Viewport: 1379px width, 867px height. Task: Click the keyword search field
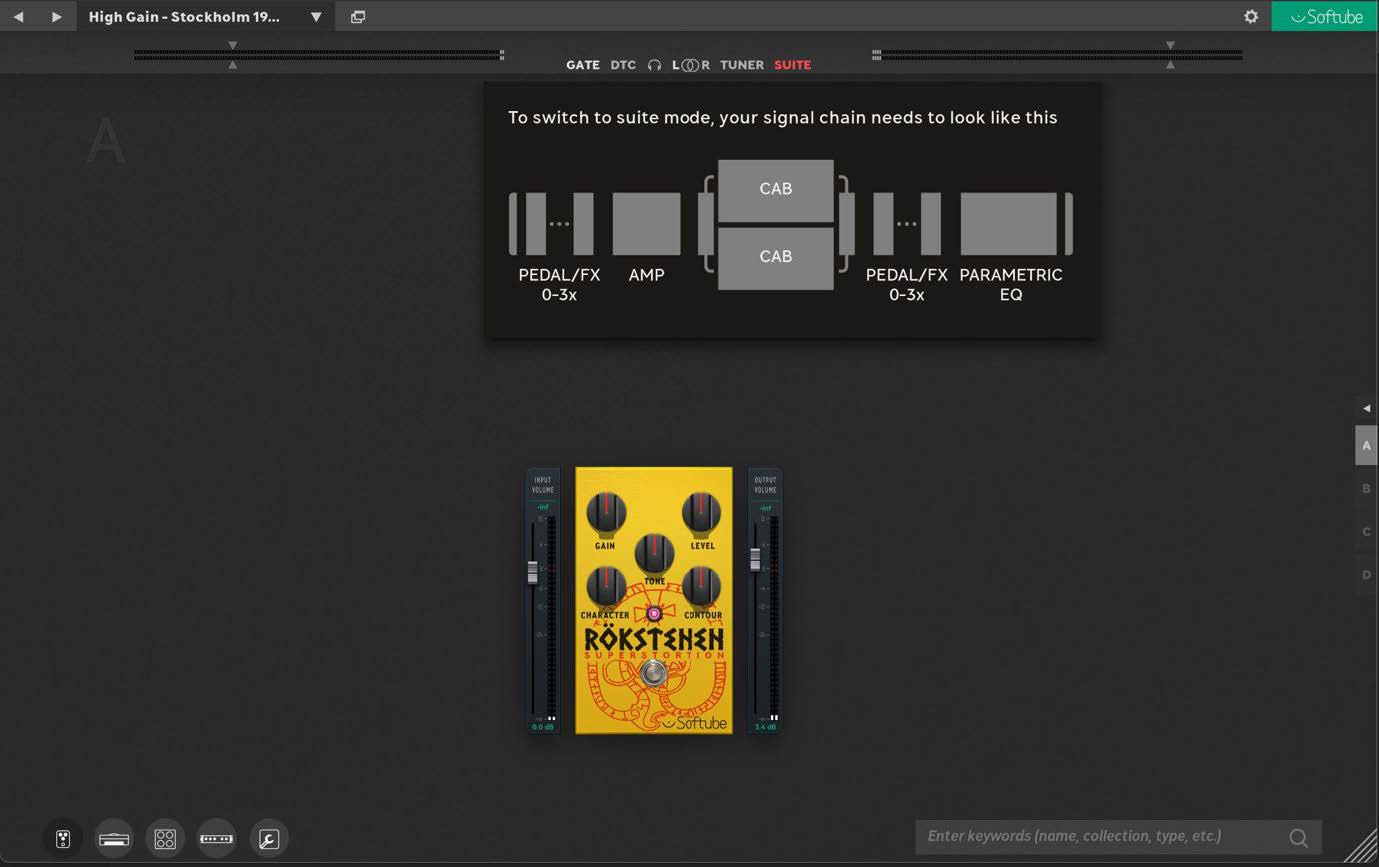(x=1100, y=836)
